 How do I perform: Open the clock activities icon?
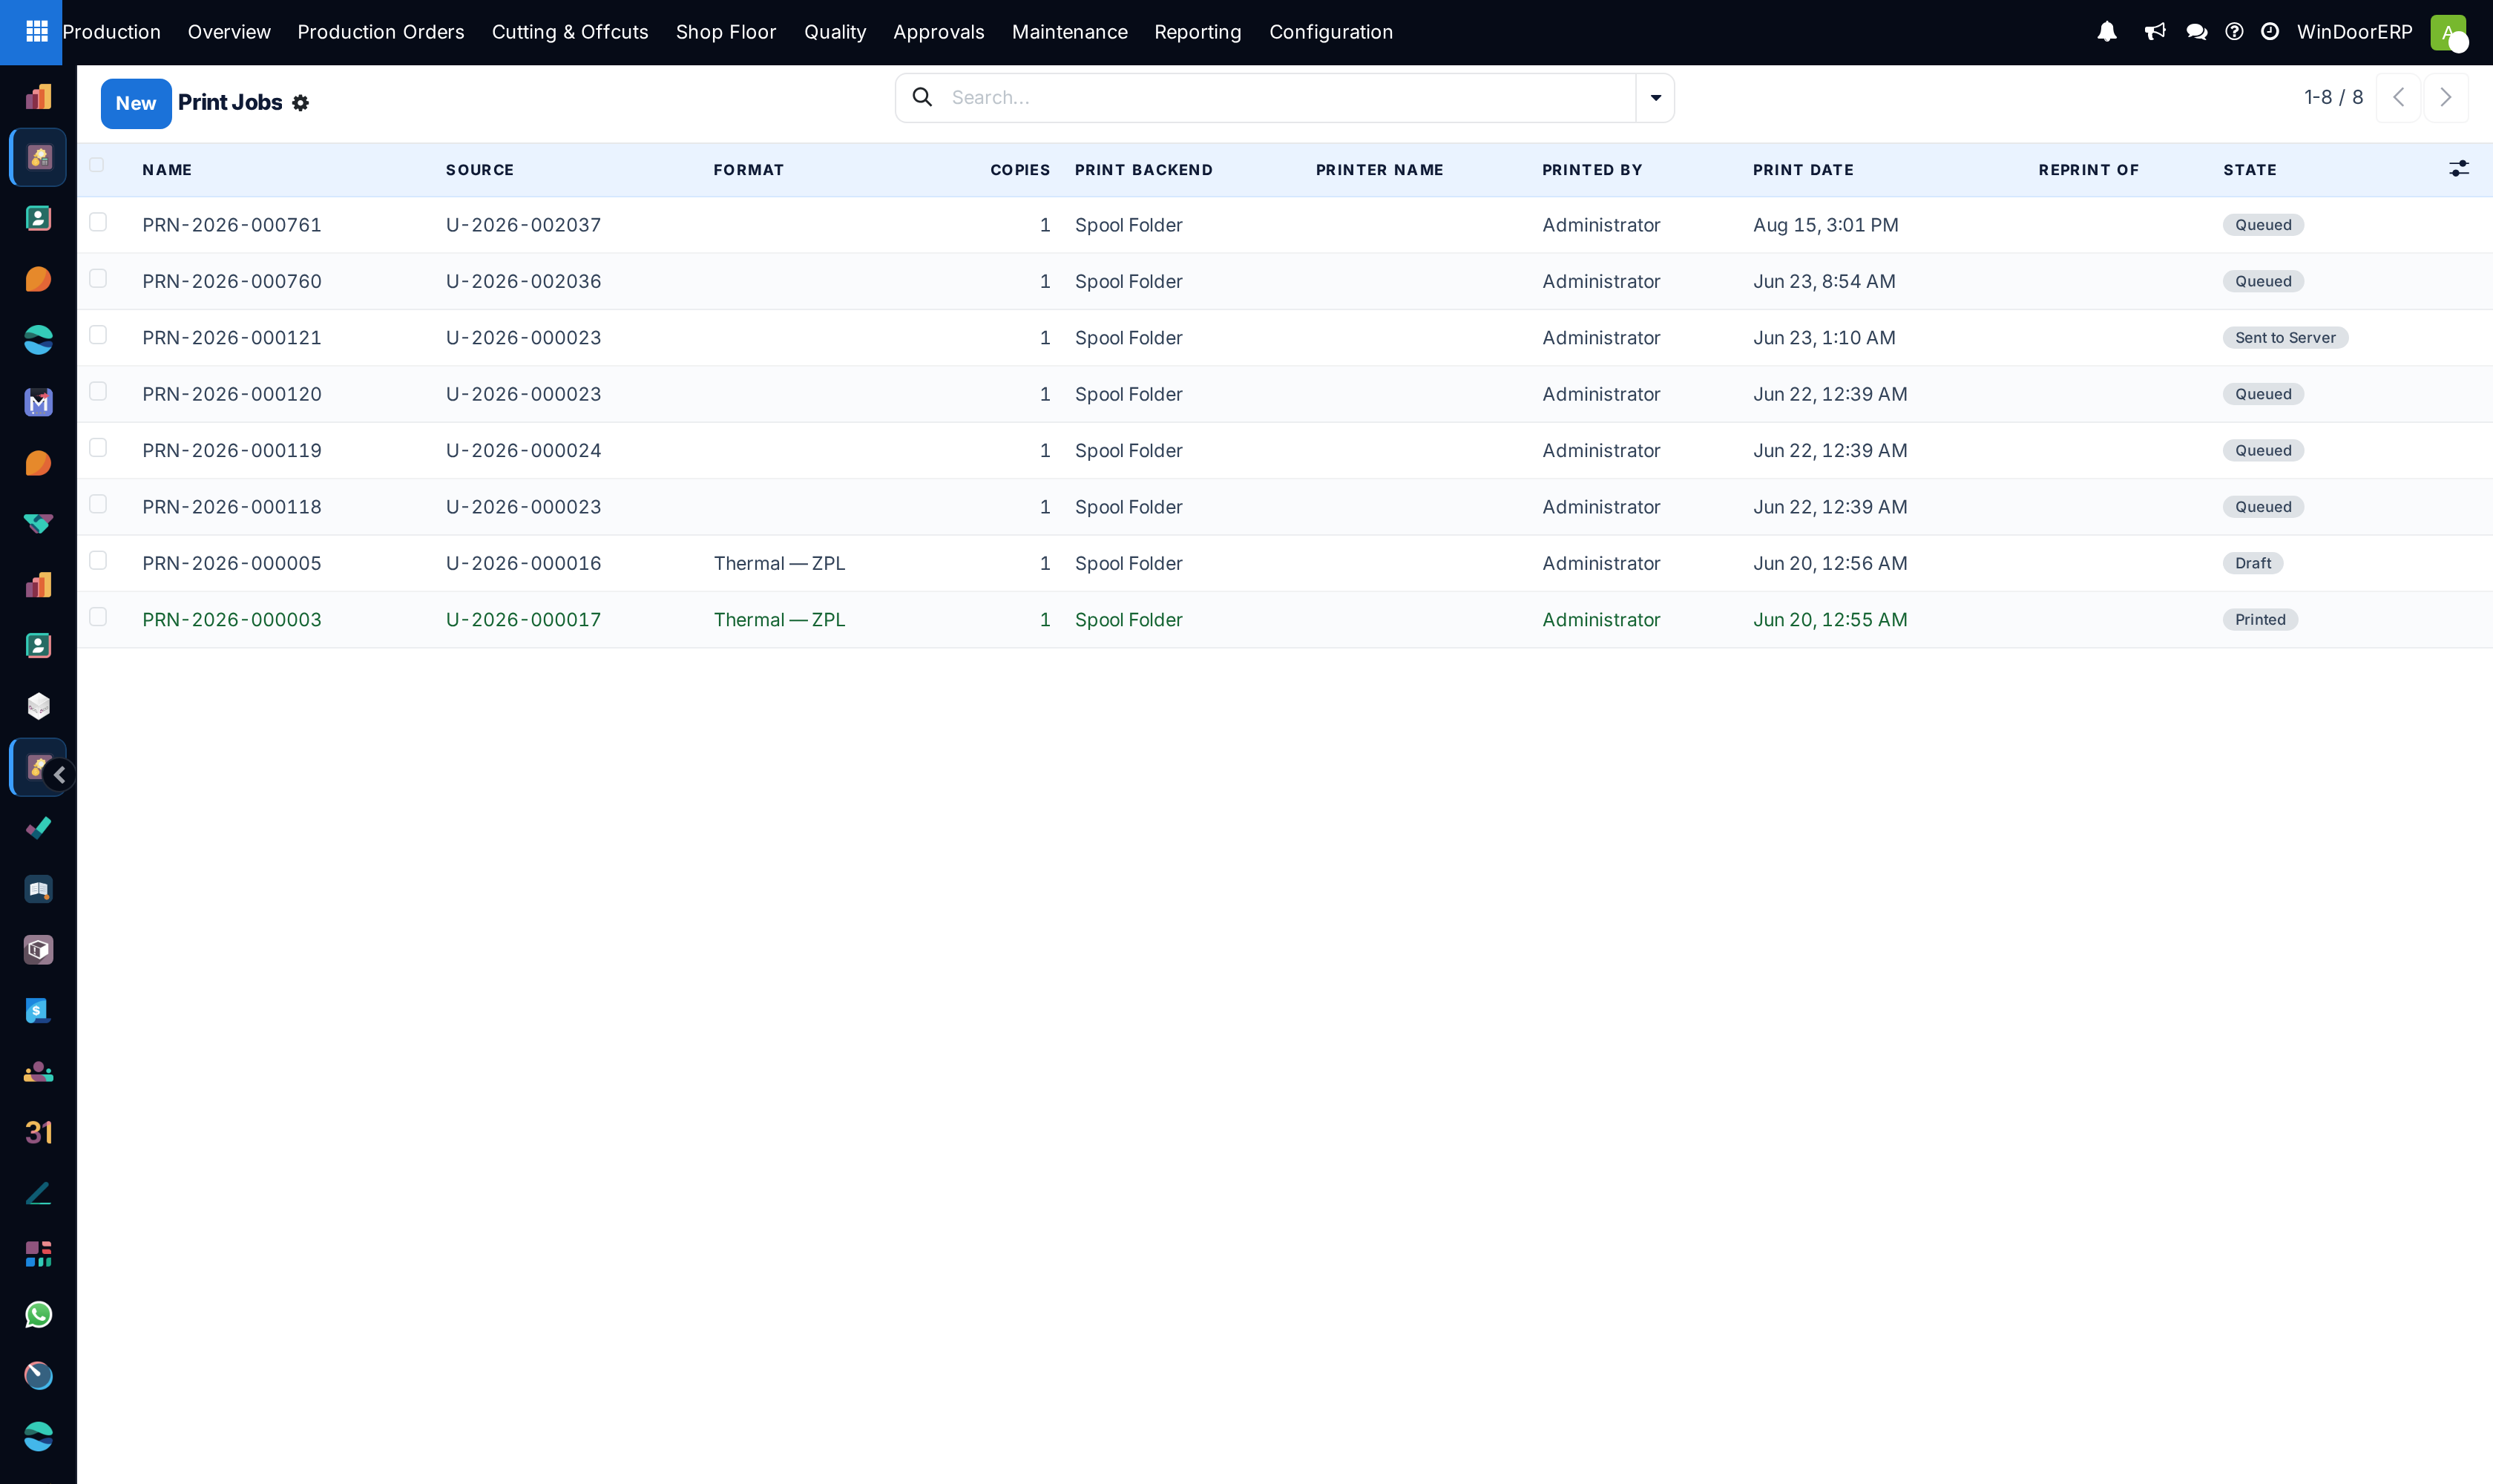(x=2270, y=32)
